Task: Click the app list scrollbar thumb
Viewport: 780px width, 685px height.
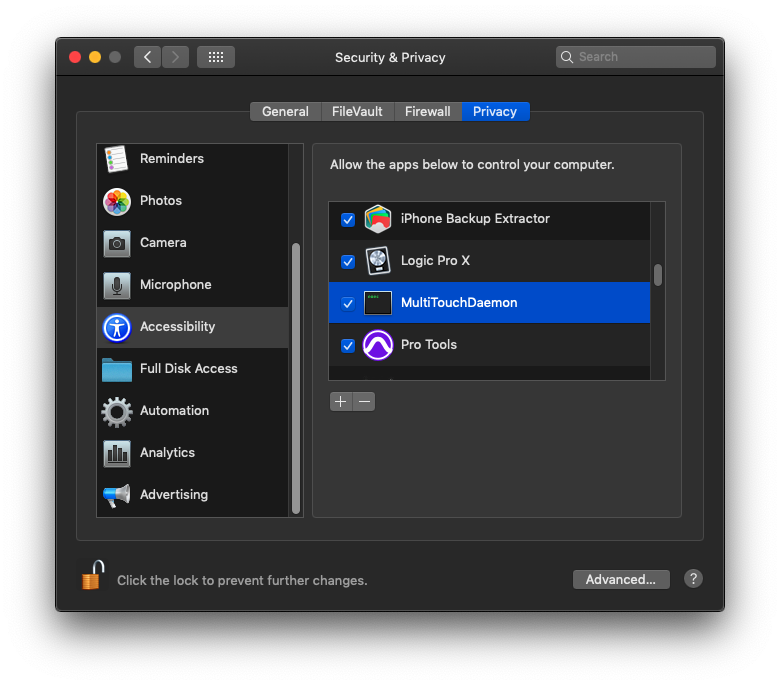Action: [x=658, y=274]
